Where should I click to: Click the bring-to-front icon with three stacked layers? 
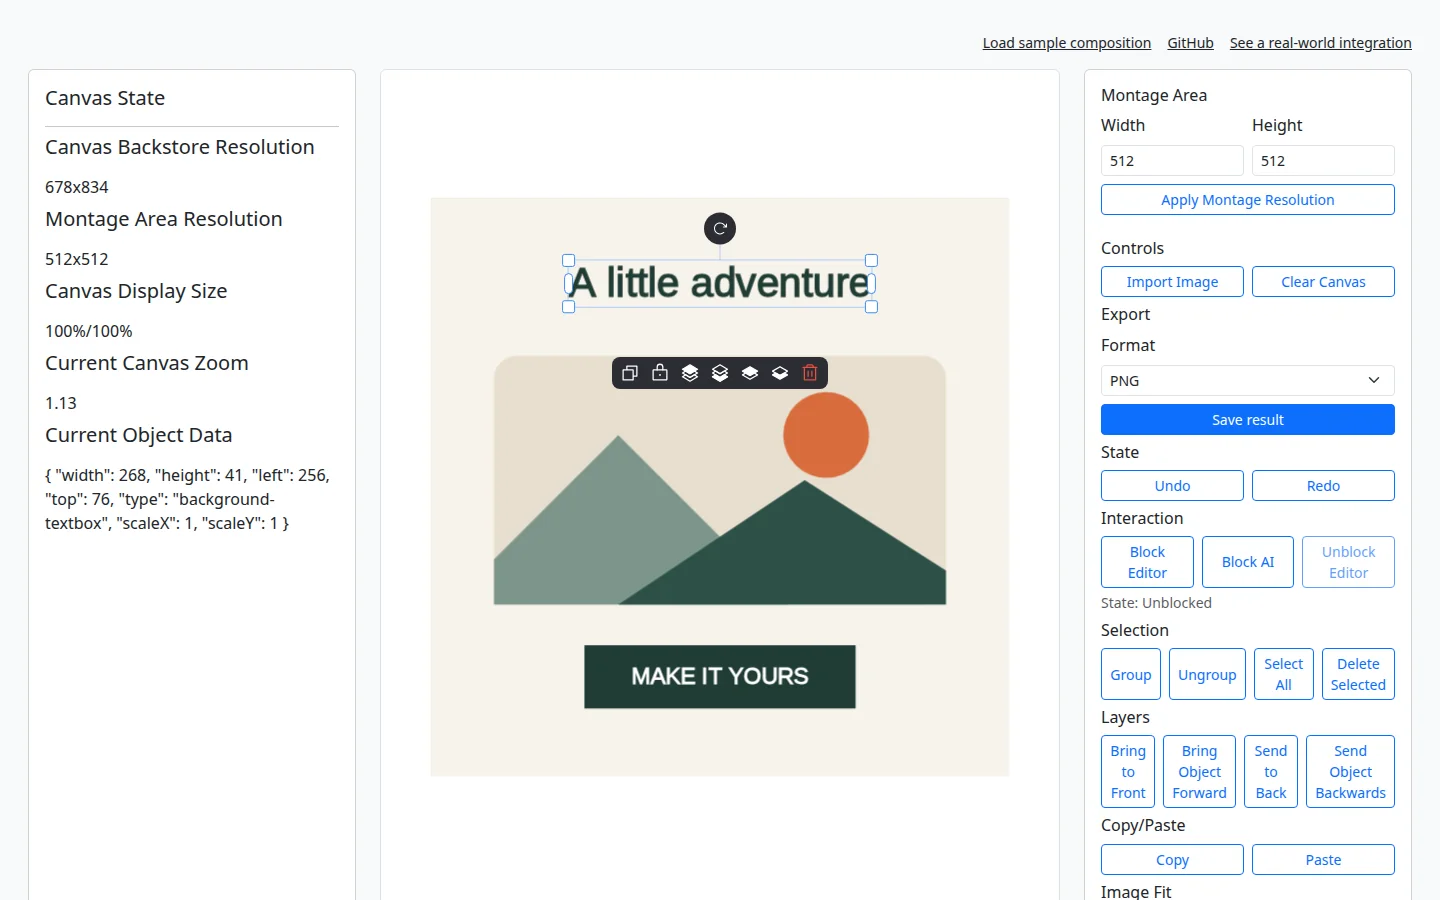[x=690, y=373]
